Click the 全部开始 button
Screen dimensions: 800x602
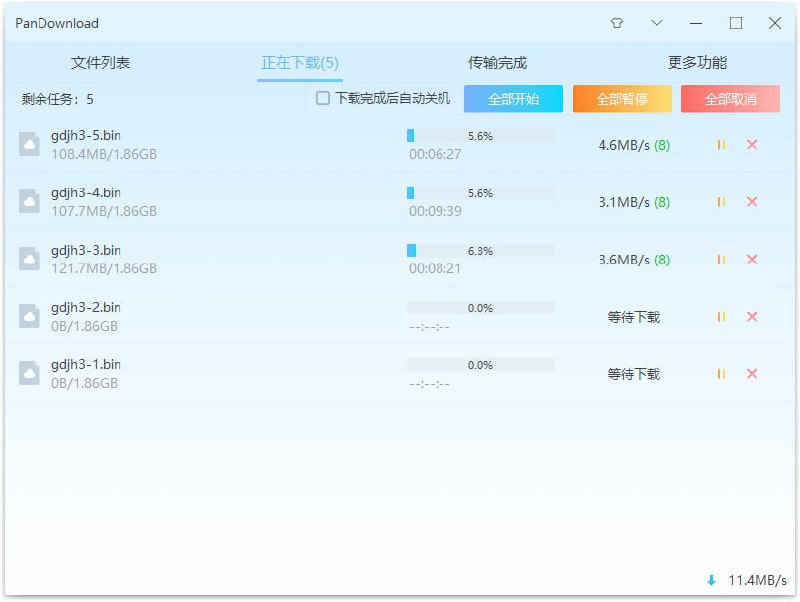tap(513, 98)
